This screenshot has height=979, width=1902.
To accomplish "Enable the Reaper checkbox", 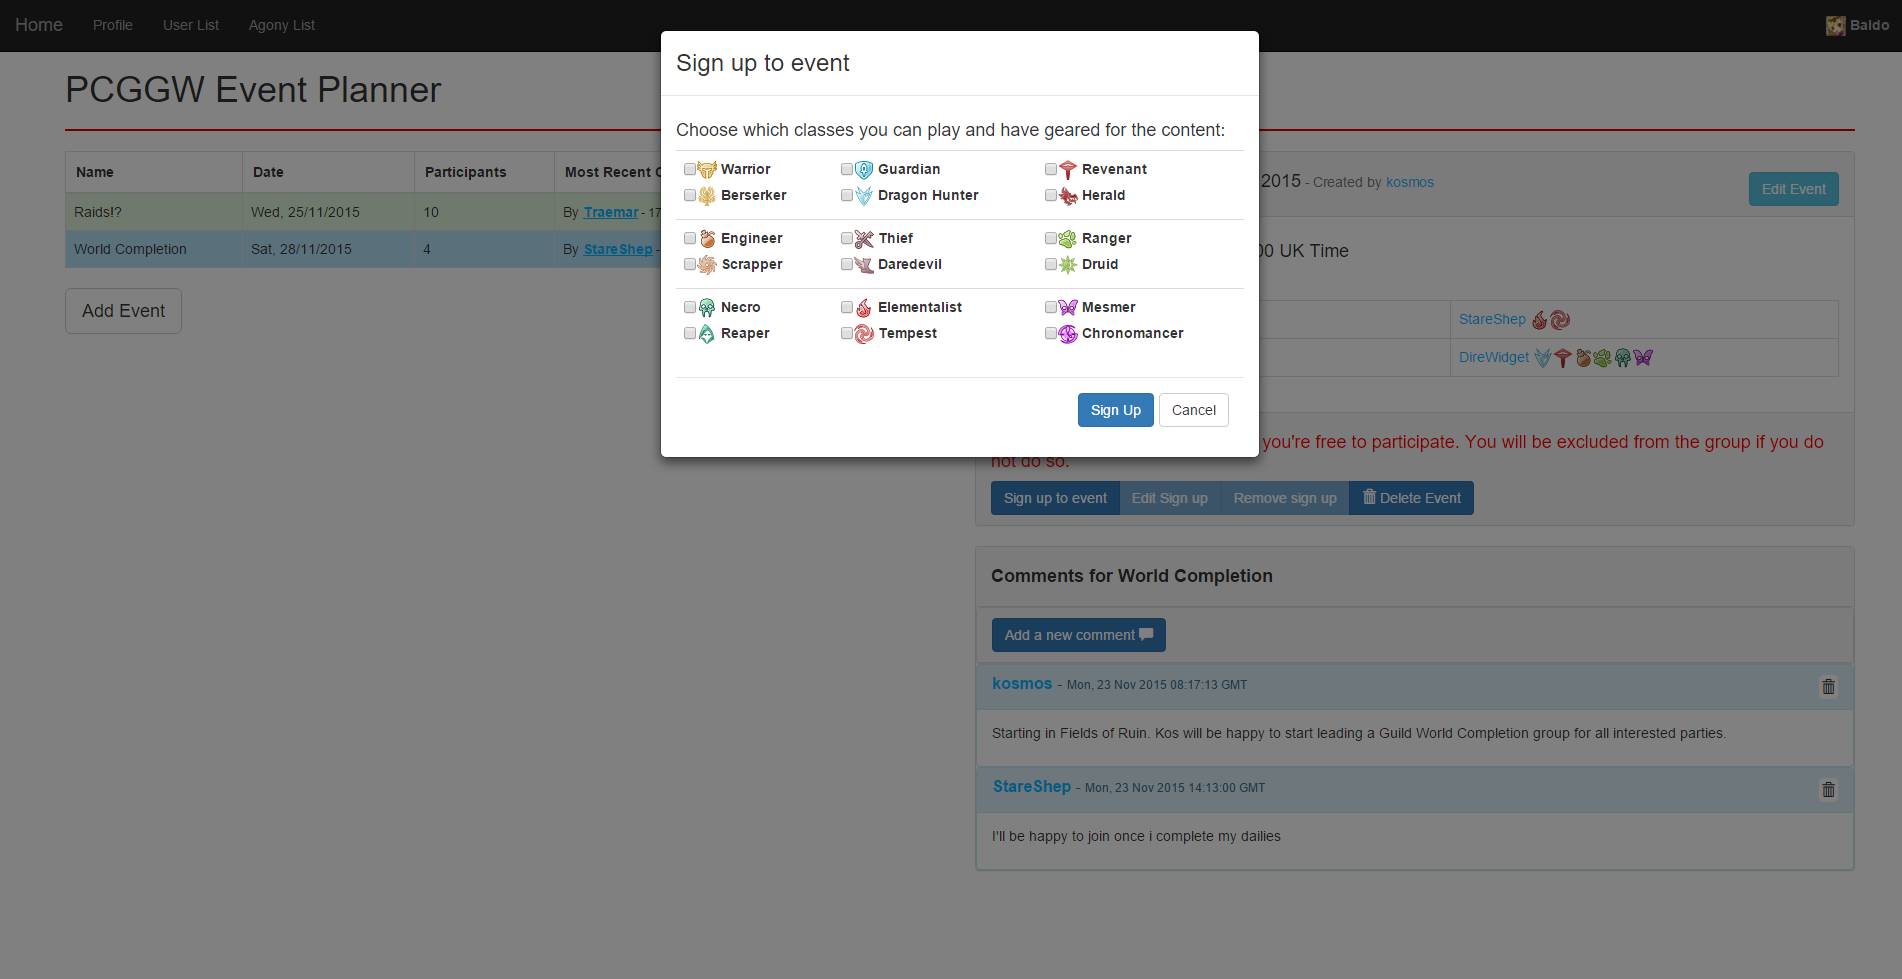I will [x=690, y=333].
